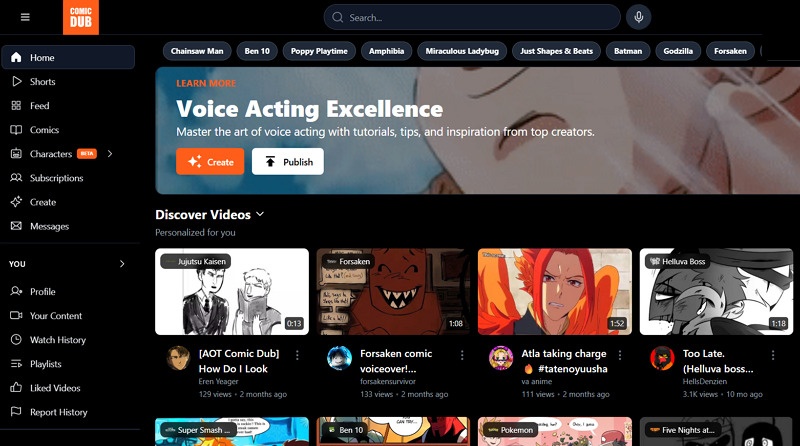Click the Publish banner button
Viewport: 800px width, 446px height.
288,162
